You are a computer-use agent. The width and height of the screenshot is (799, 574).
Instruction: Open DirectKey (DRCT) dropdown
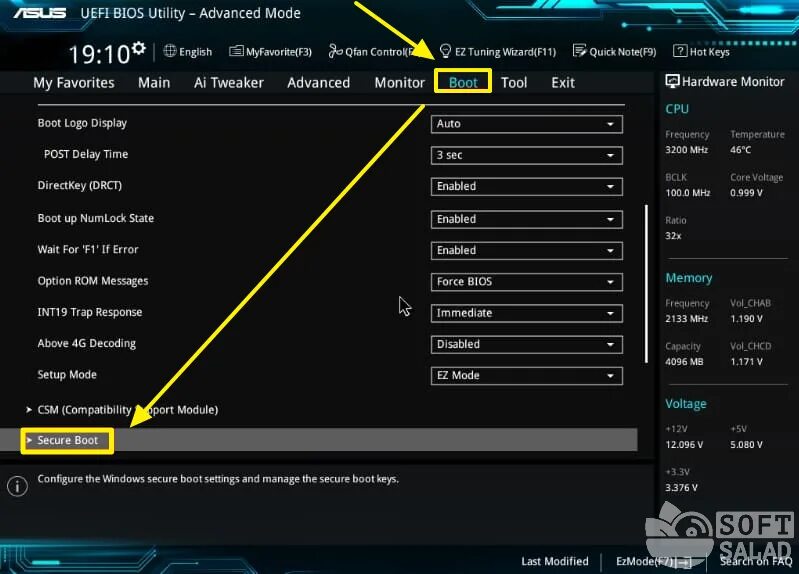(x=526, y=187)
